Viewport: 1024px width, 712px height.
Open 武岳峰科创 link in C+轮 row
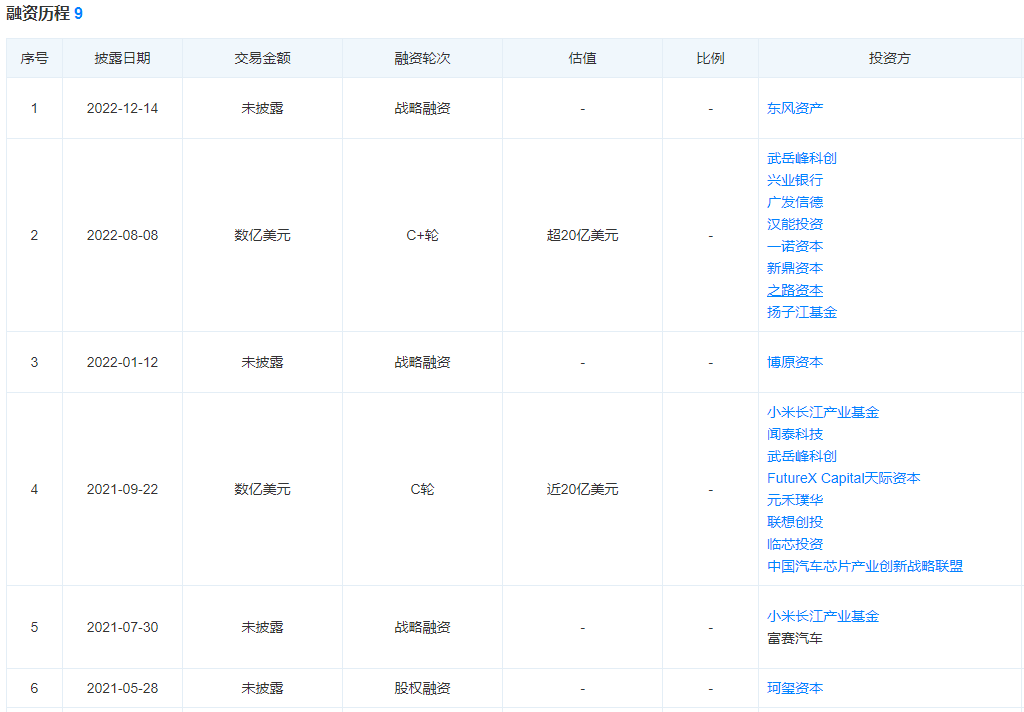pyautogui.click(x=801, y=158)
